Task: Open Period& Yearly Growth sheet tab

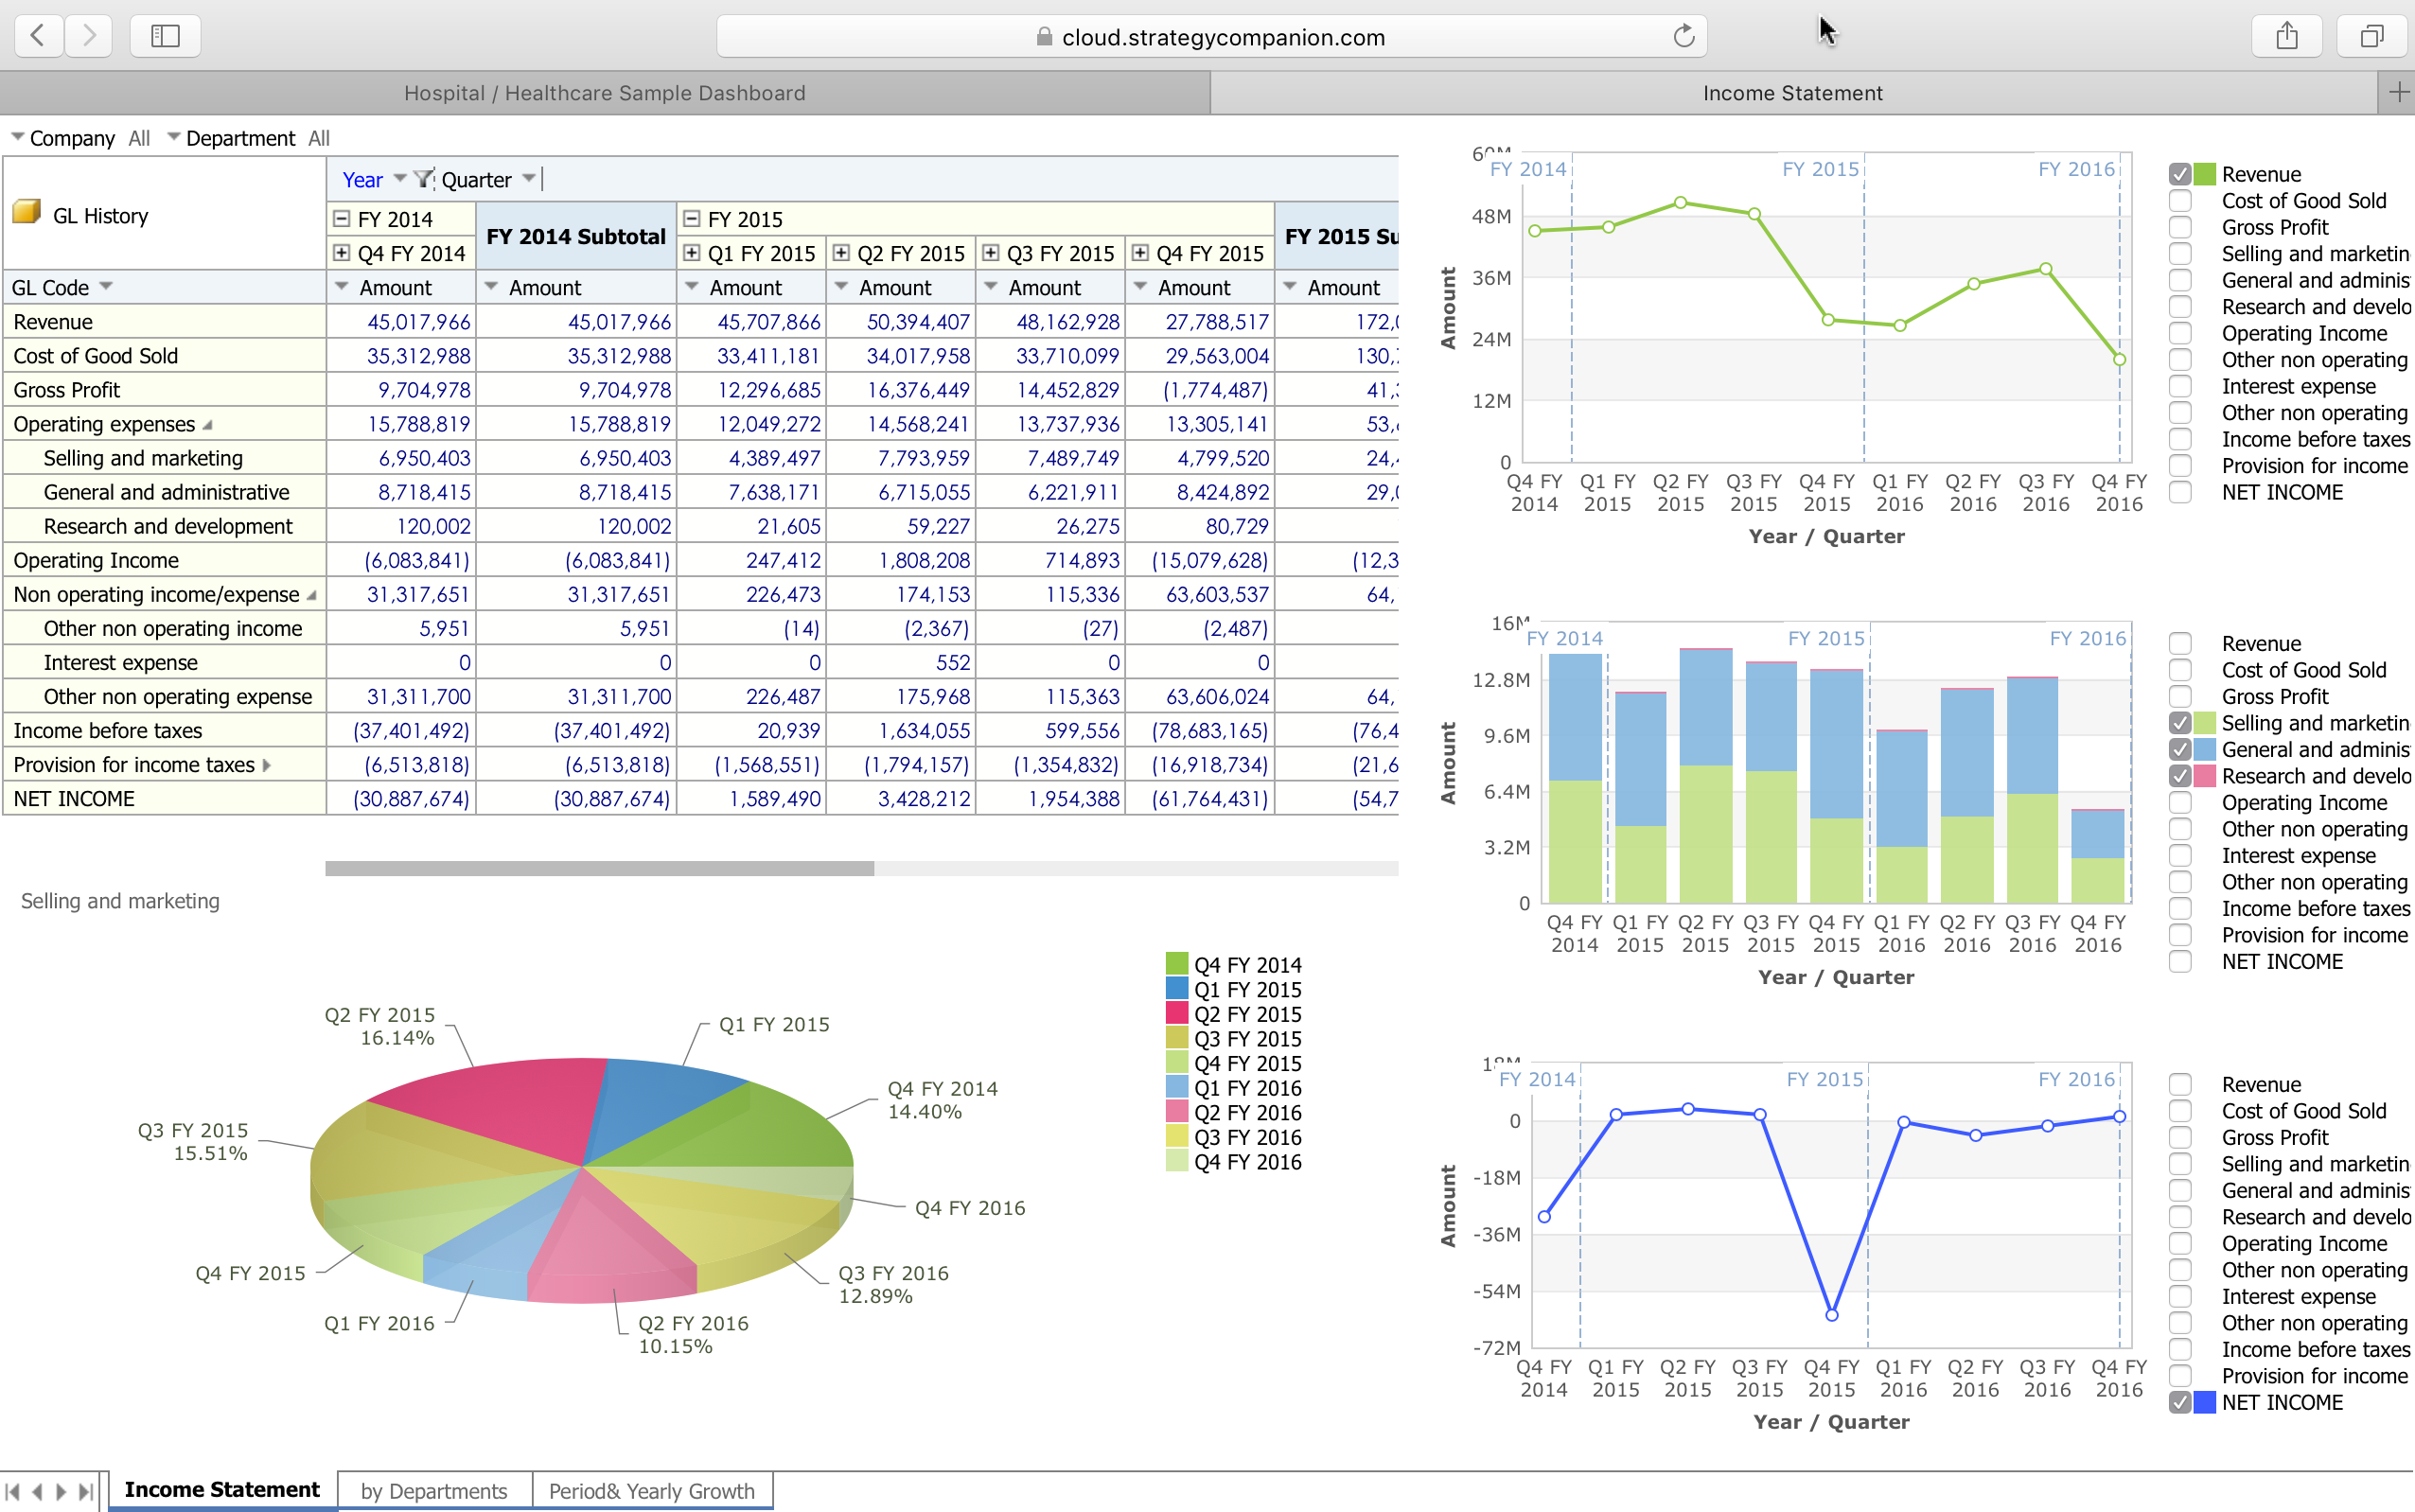Action: click(651, 1491)
